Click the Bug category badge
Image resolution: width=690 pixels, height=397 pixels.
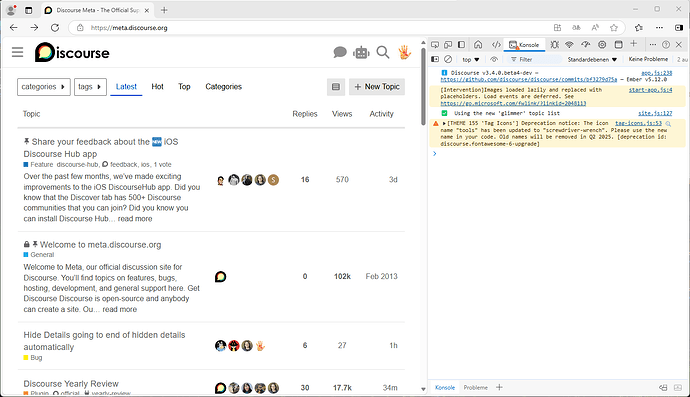[x=33, y=357]
